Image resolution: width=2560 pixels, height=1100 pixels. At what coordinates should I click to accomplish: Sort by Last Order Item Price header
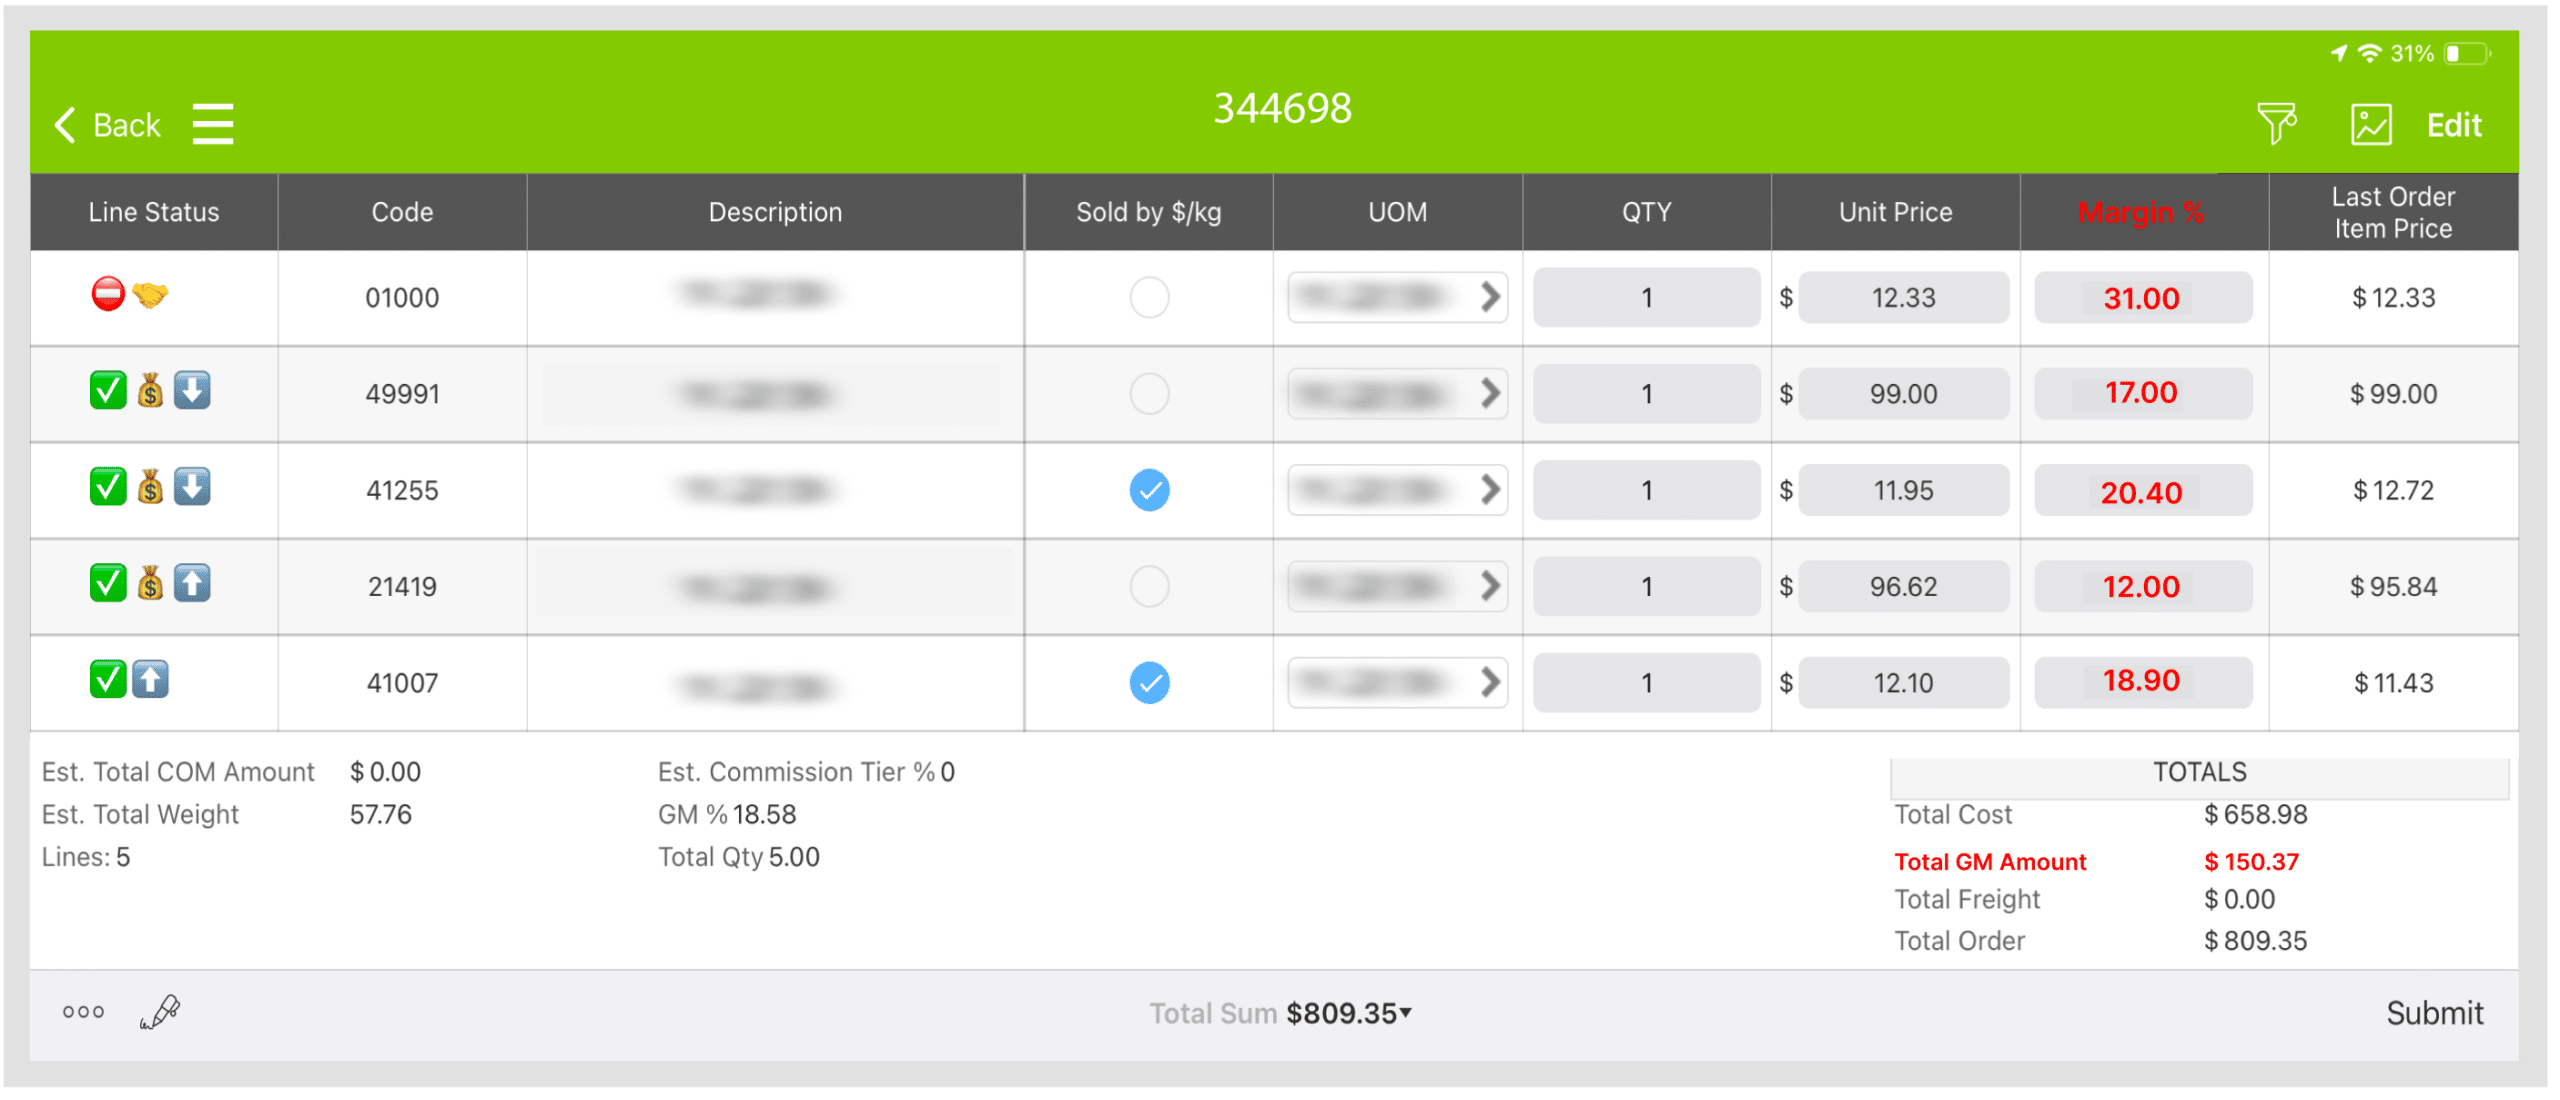pos(2393,212)
